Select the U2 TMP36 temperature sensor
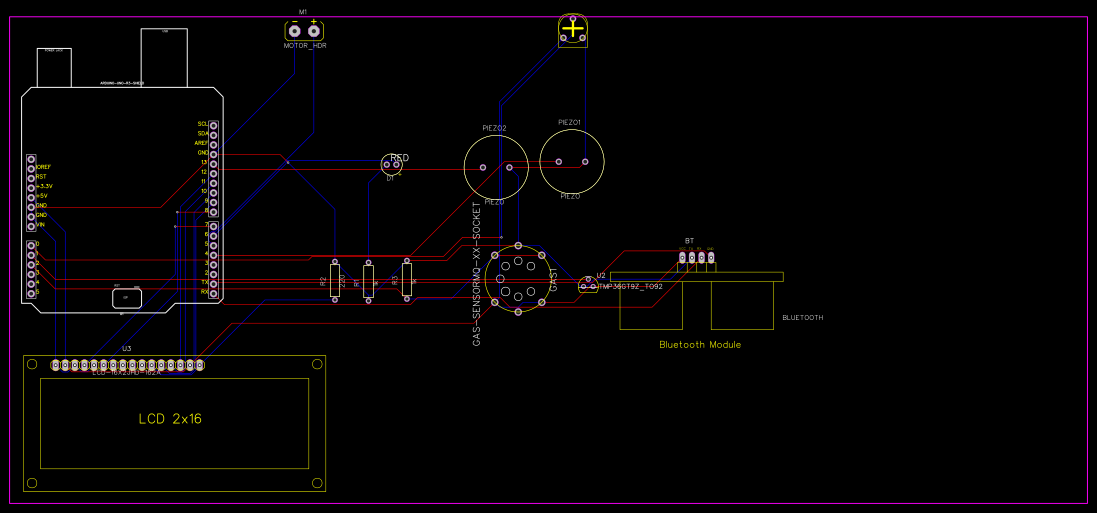1097x513 pixels. click(x=588, y=286)
